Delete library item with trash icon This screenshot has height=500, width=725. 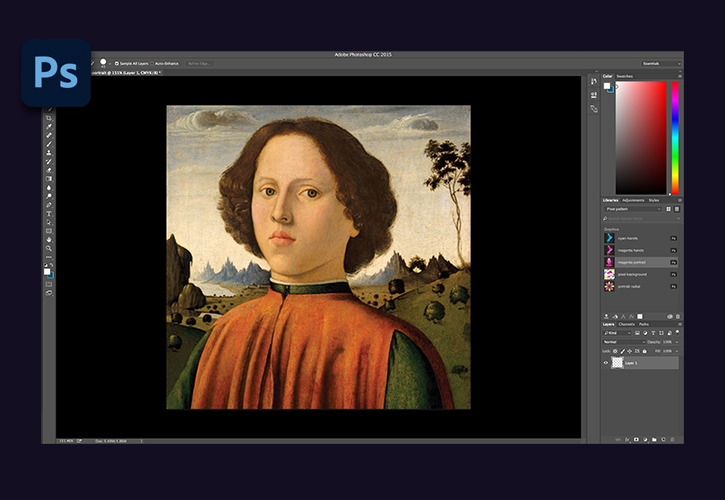tap(678, 316)
